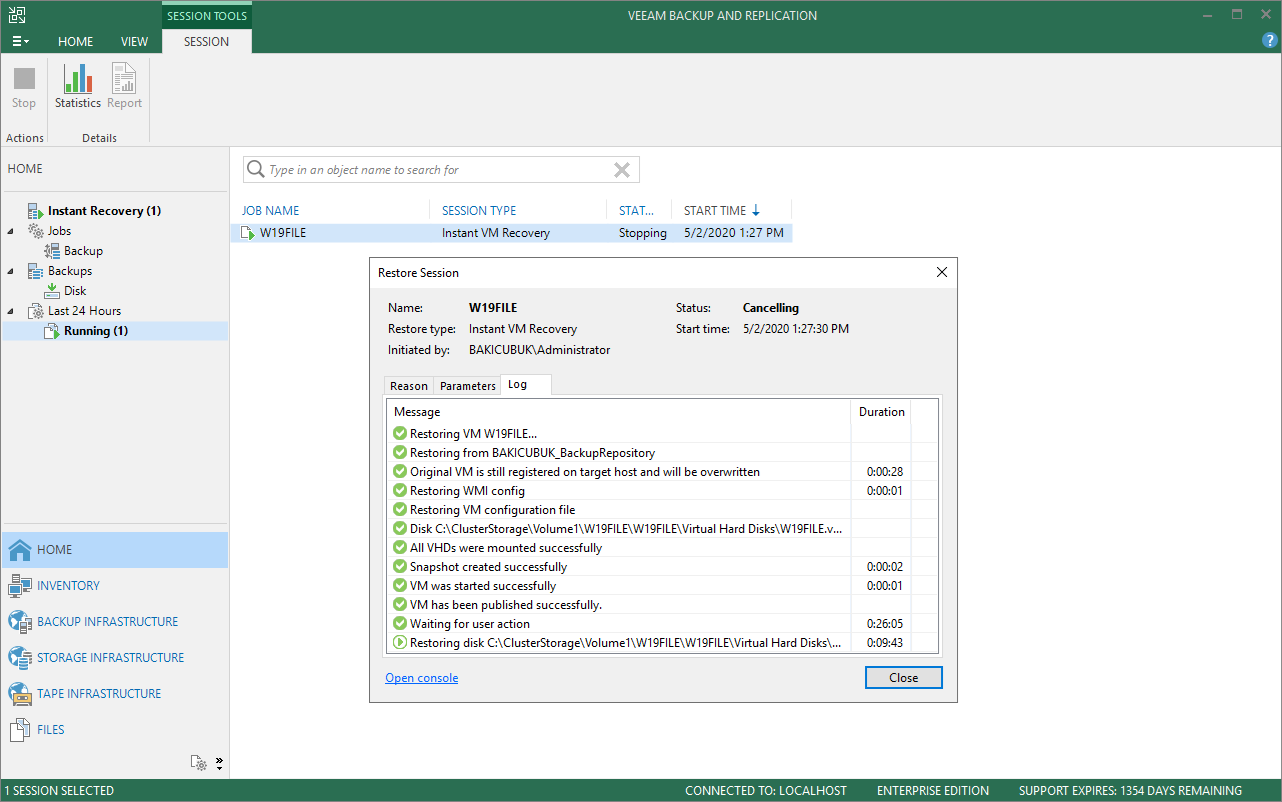Follow the Open console link
The height and width of the screenshot is (802, 1282).
422,678
